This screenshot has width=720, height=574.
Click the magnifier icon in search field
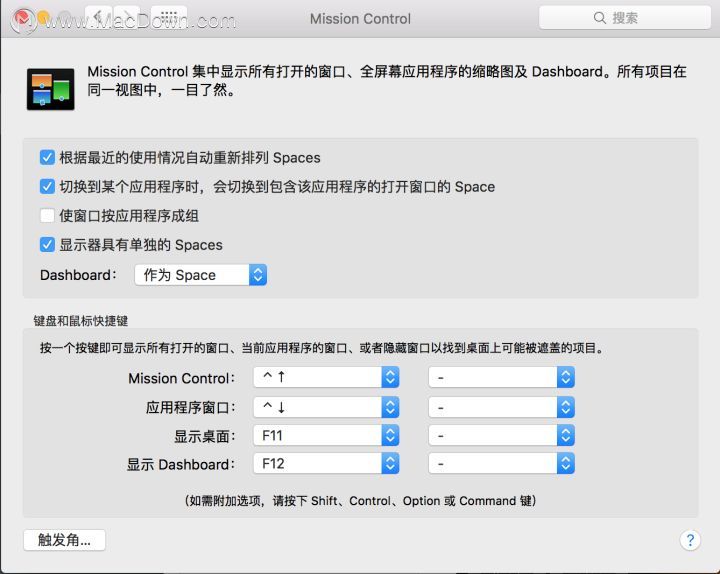point(599,18)
